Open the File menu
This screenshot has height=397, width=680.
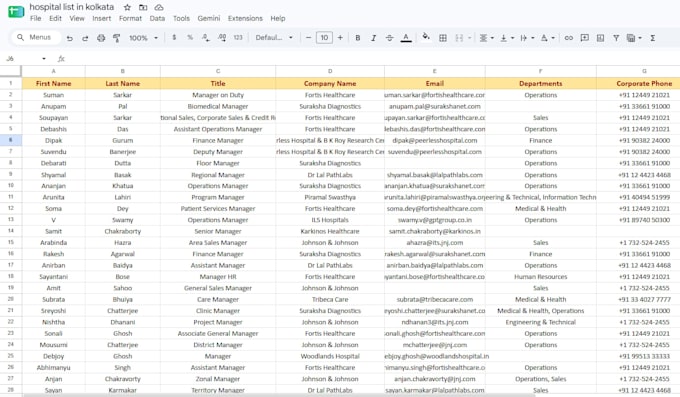point(36,18)
